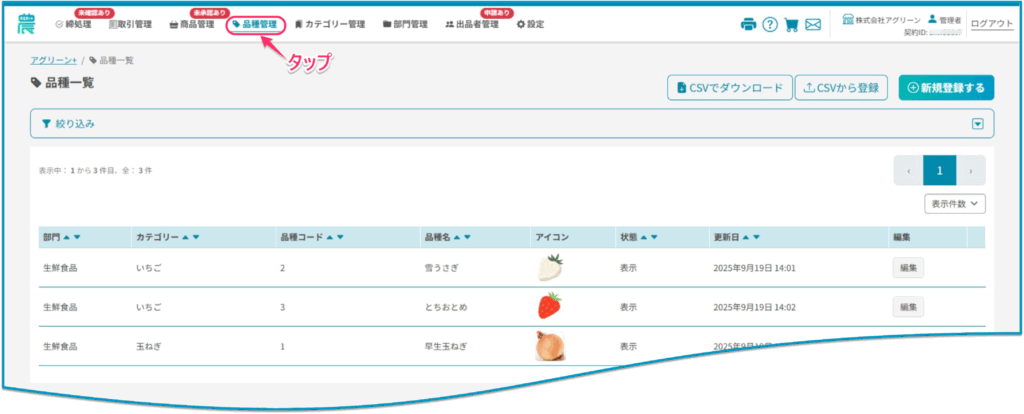Click 編集 button for 雪うさぎ row
The image size is (1024, 414).
[908, 267]
